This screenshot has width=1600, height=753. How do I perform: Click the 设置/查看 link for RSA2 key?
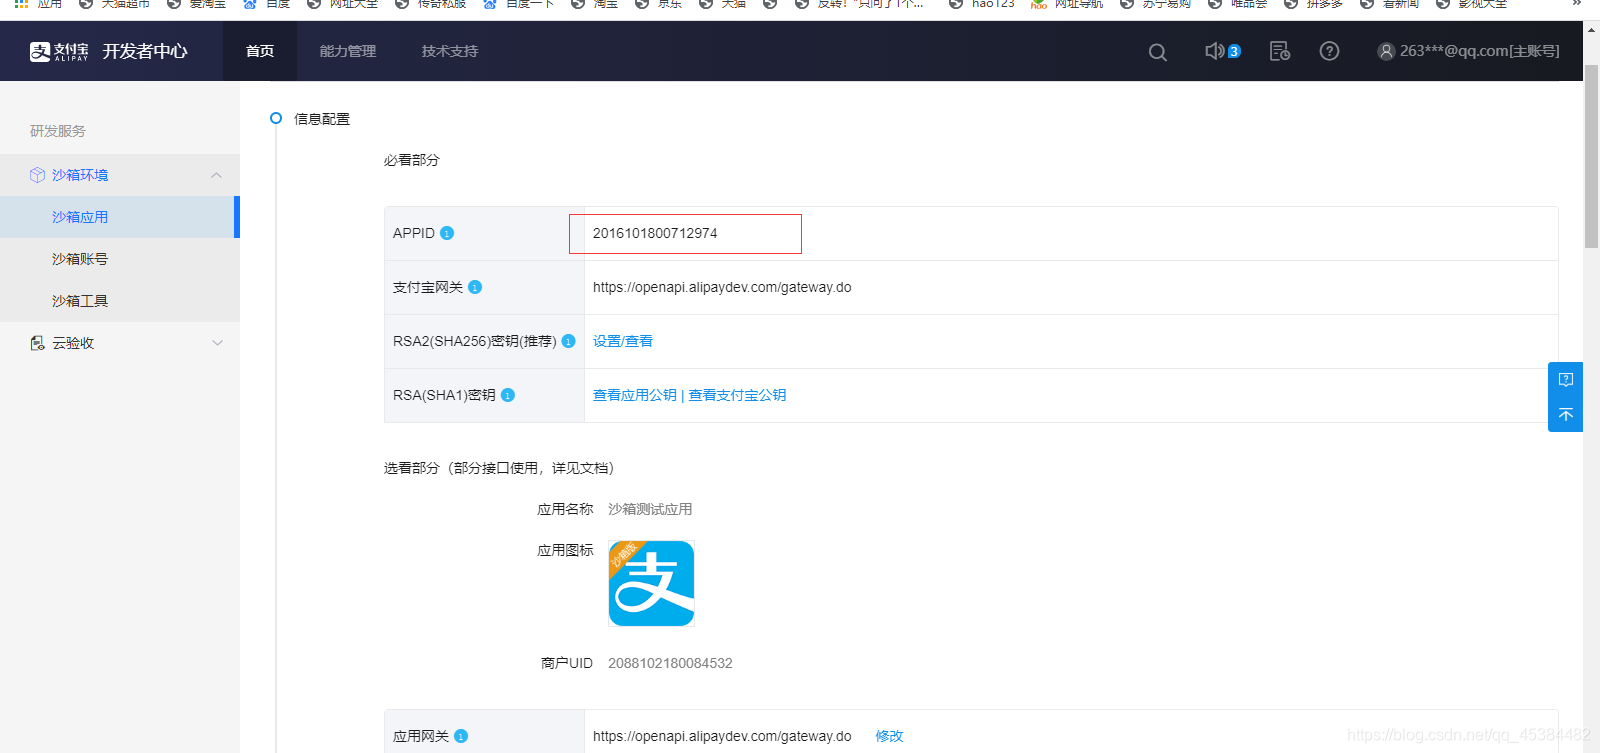pos(623,341)
